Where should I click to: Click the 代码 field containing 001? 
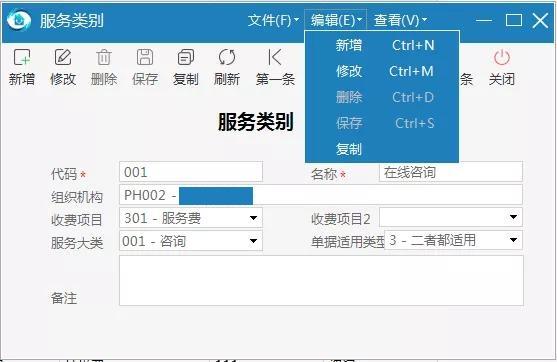point(191,172)
